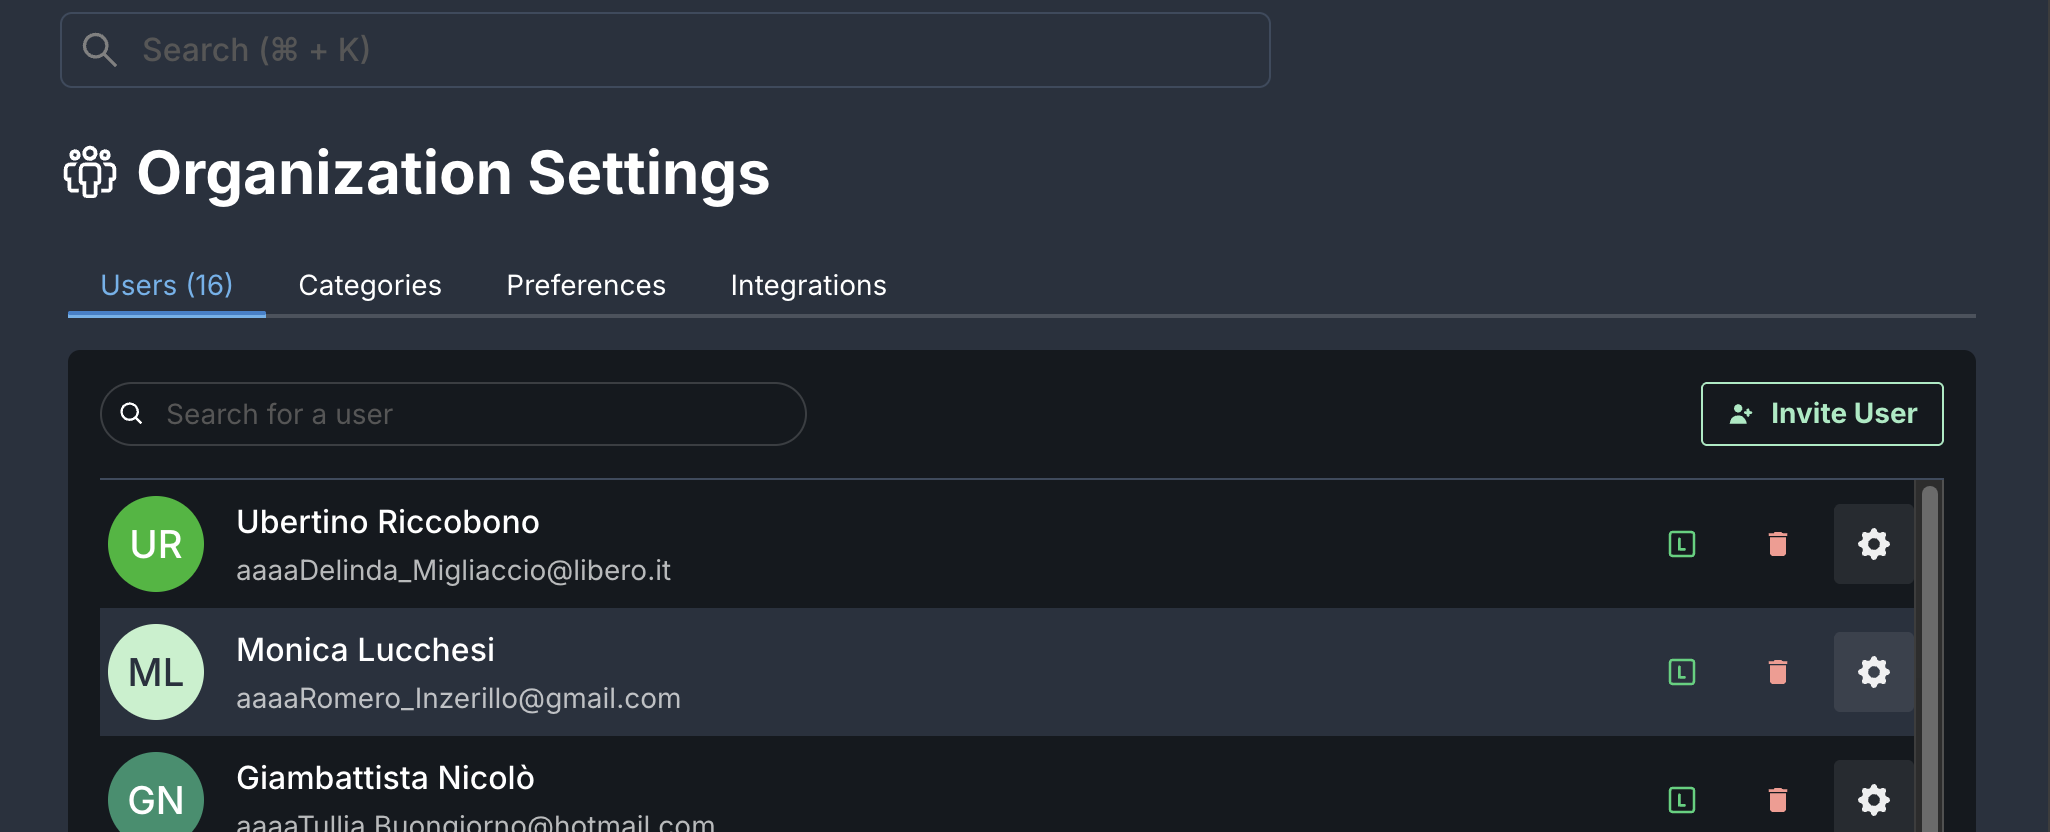The height and width of the screenshot is (832, 2050).
Task: Go to the Preferences tab
Action: pos(586,286)
